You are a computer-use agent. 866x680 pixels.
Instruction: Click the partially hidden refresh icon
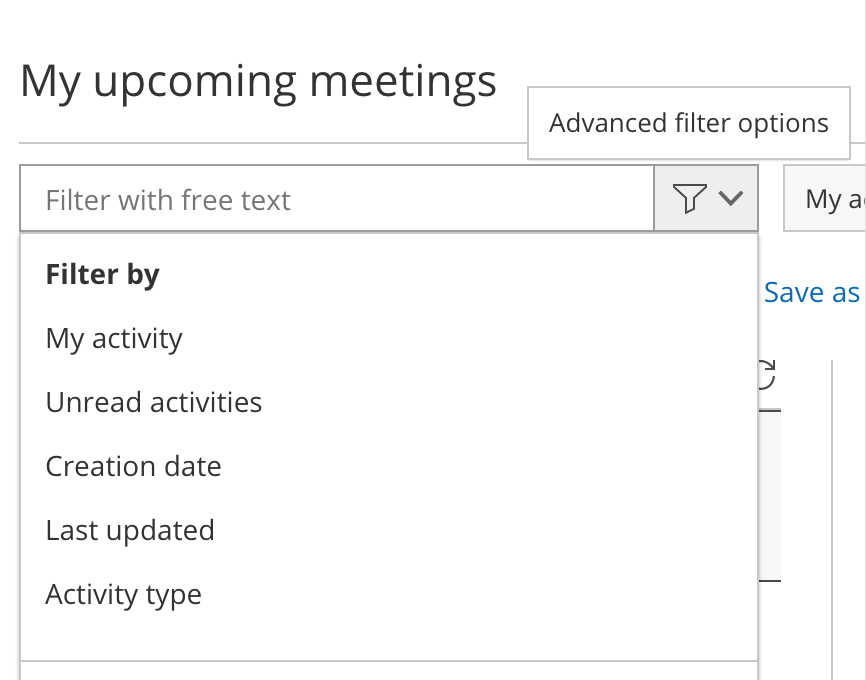(764, 375)
